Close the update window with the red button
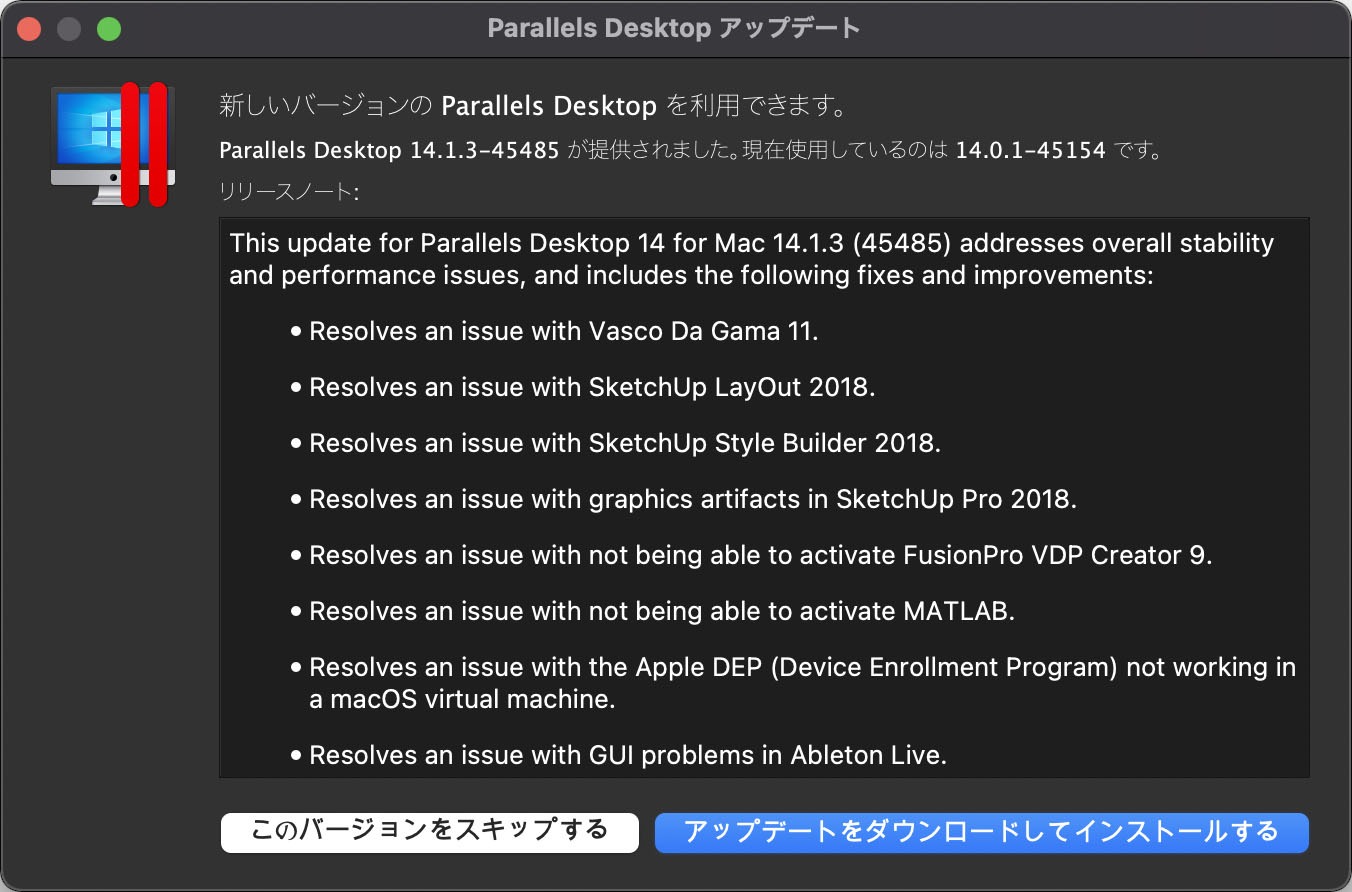1352x892 pixels. pyautogui.click(x=29, y=29)
